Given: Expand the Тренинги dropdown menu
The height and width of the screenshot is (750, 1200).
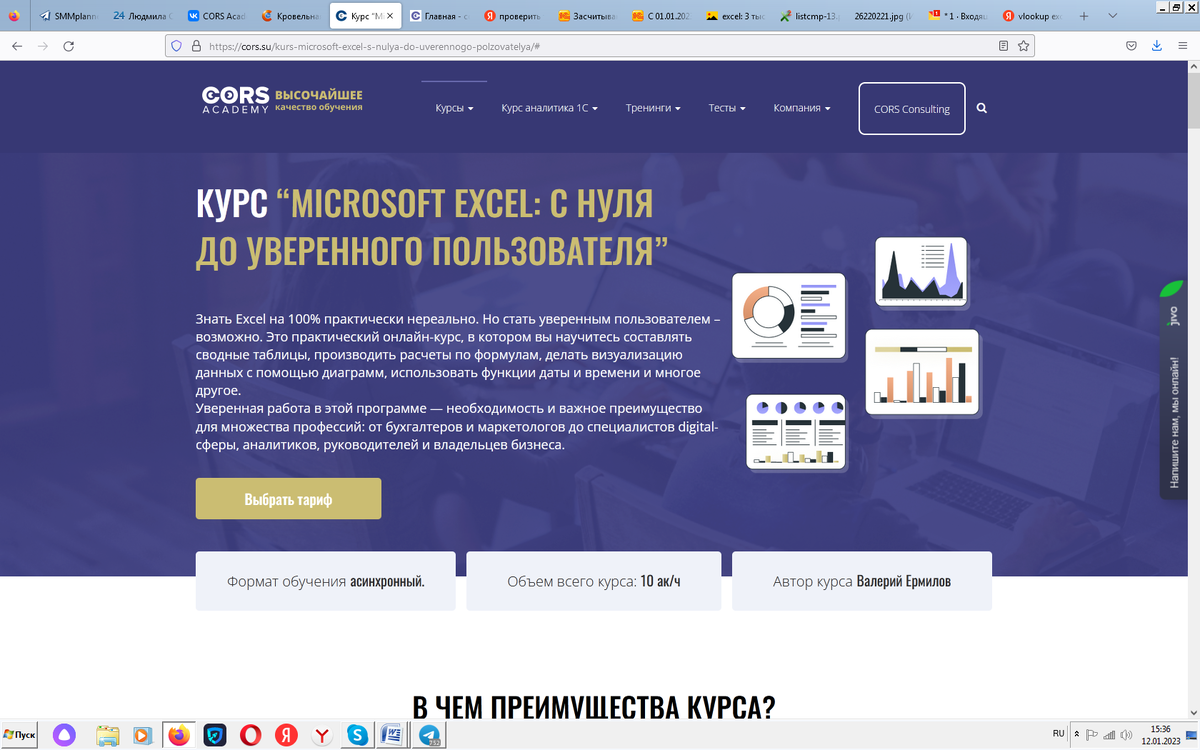Looking at the screenshot, I should [x=653, y=108].
